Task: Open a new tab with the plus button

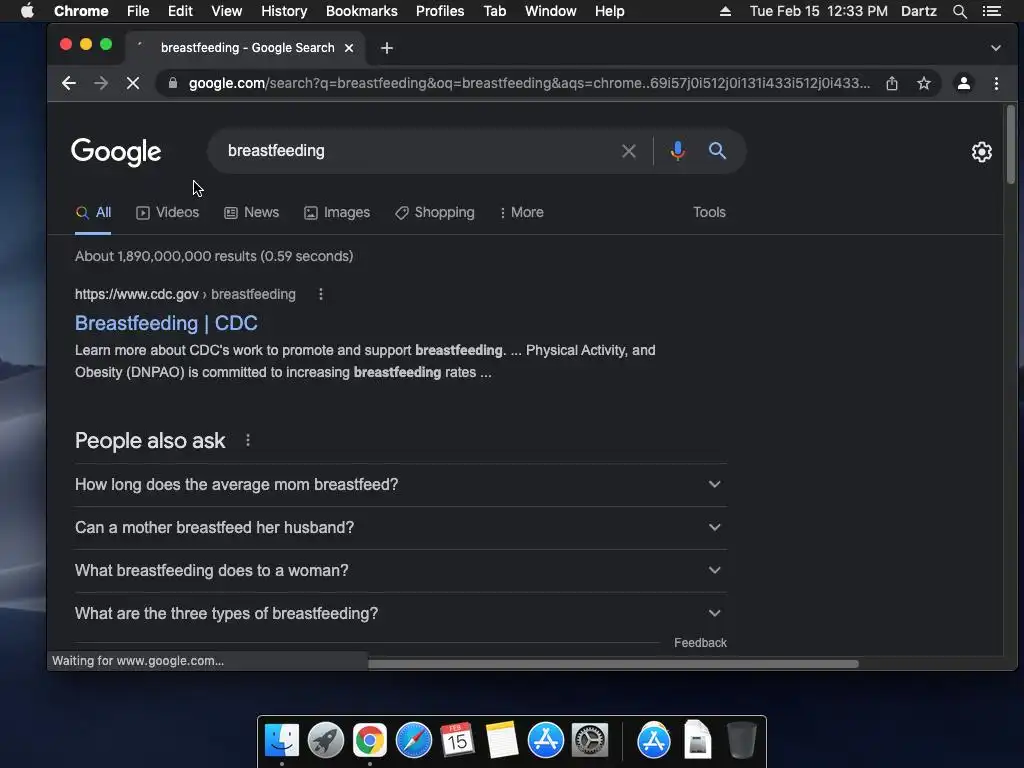Action: tap(387, 48)
